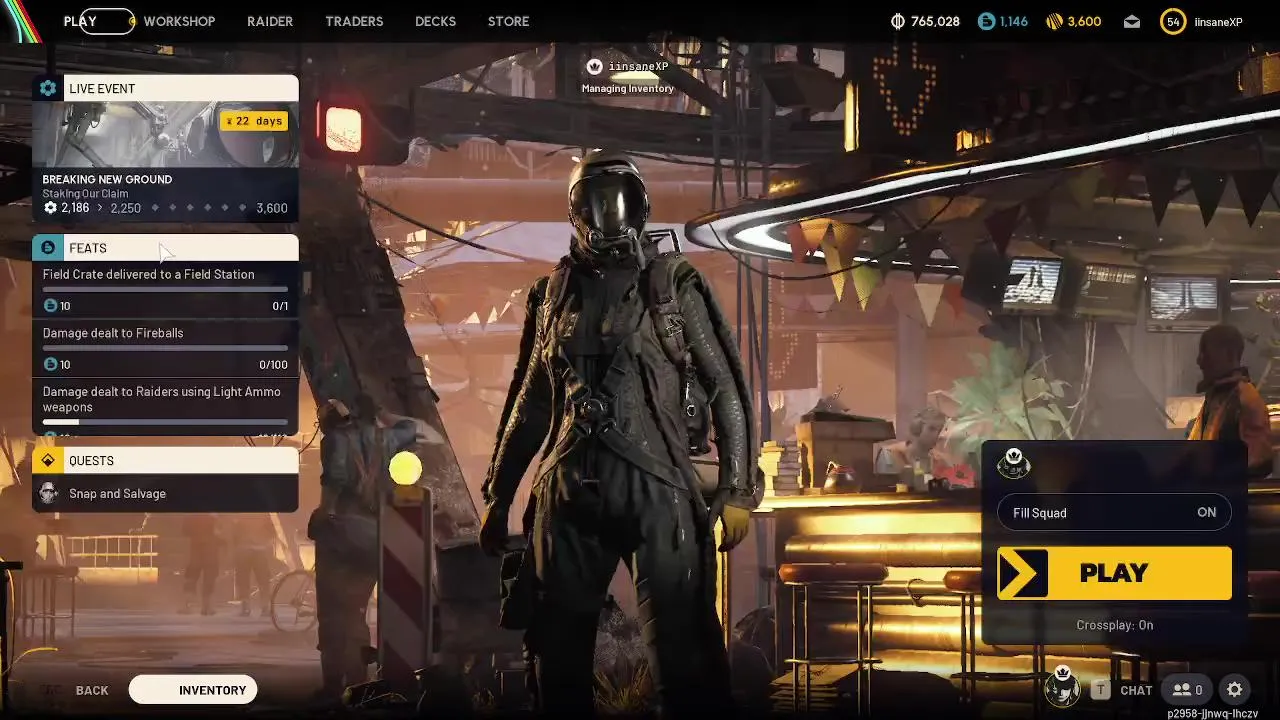The width and height of the screenshot is (1280, 720).
Task: Click the crown icon beside center iinsaneXP name
Action: (594, 66)
